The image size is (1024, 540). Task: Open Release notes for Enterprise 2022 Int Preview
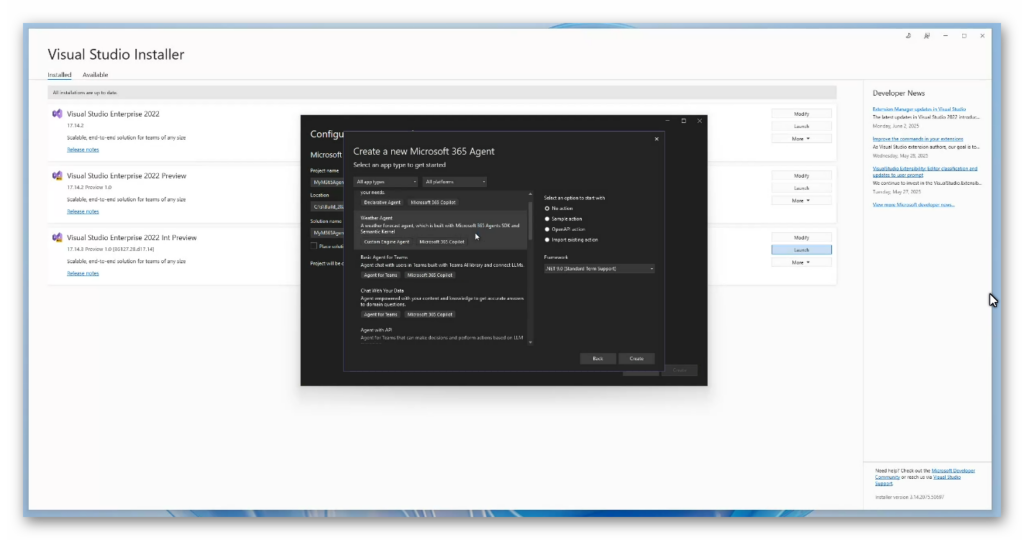click(x=83, y=274)
